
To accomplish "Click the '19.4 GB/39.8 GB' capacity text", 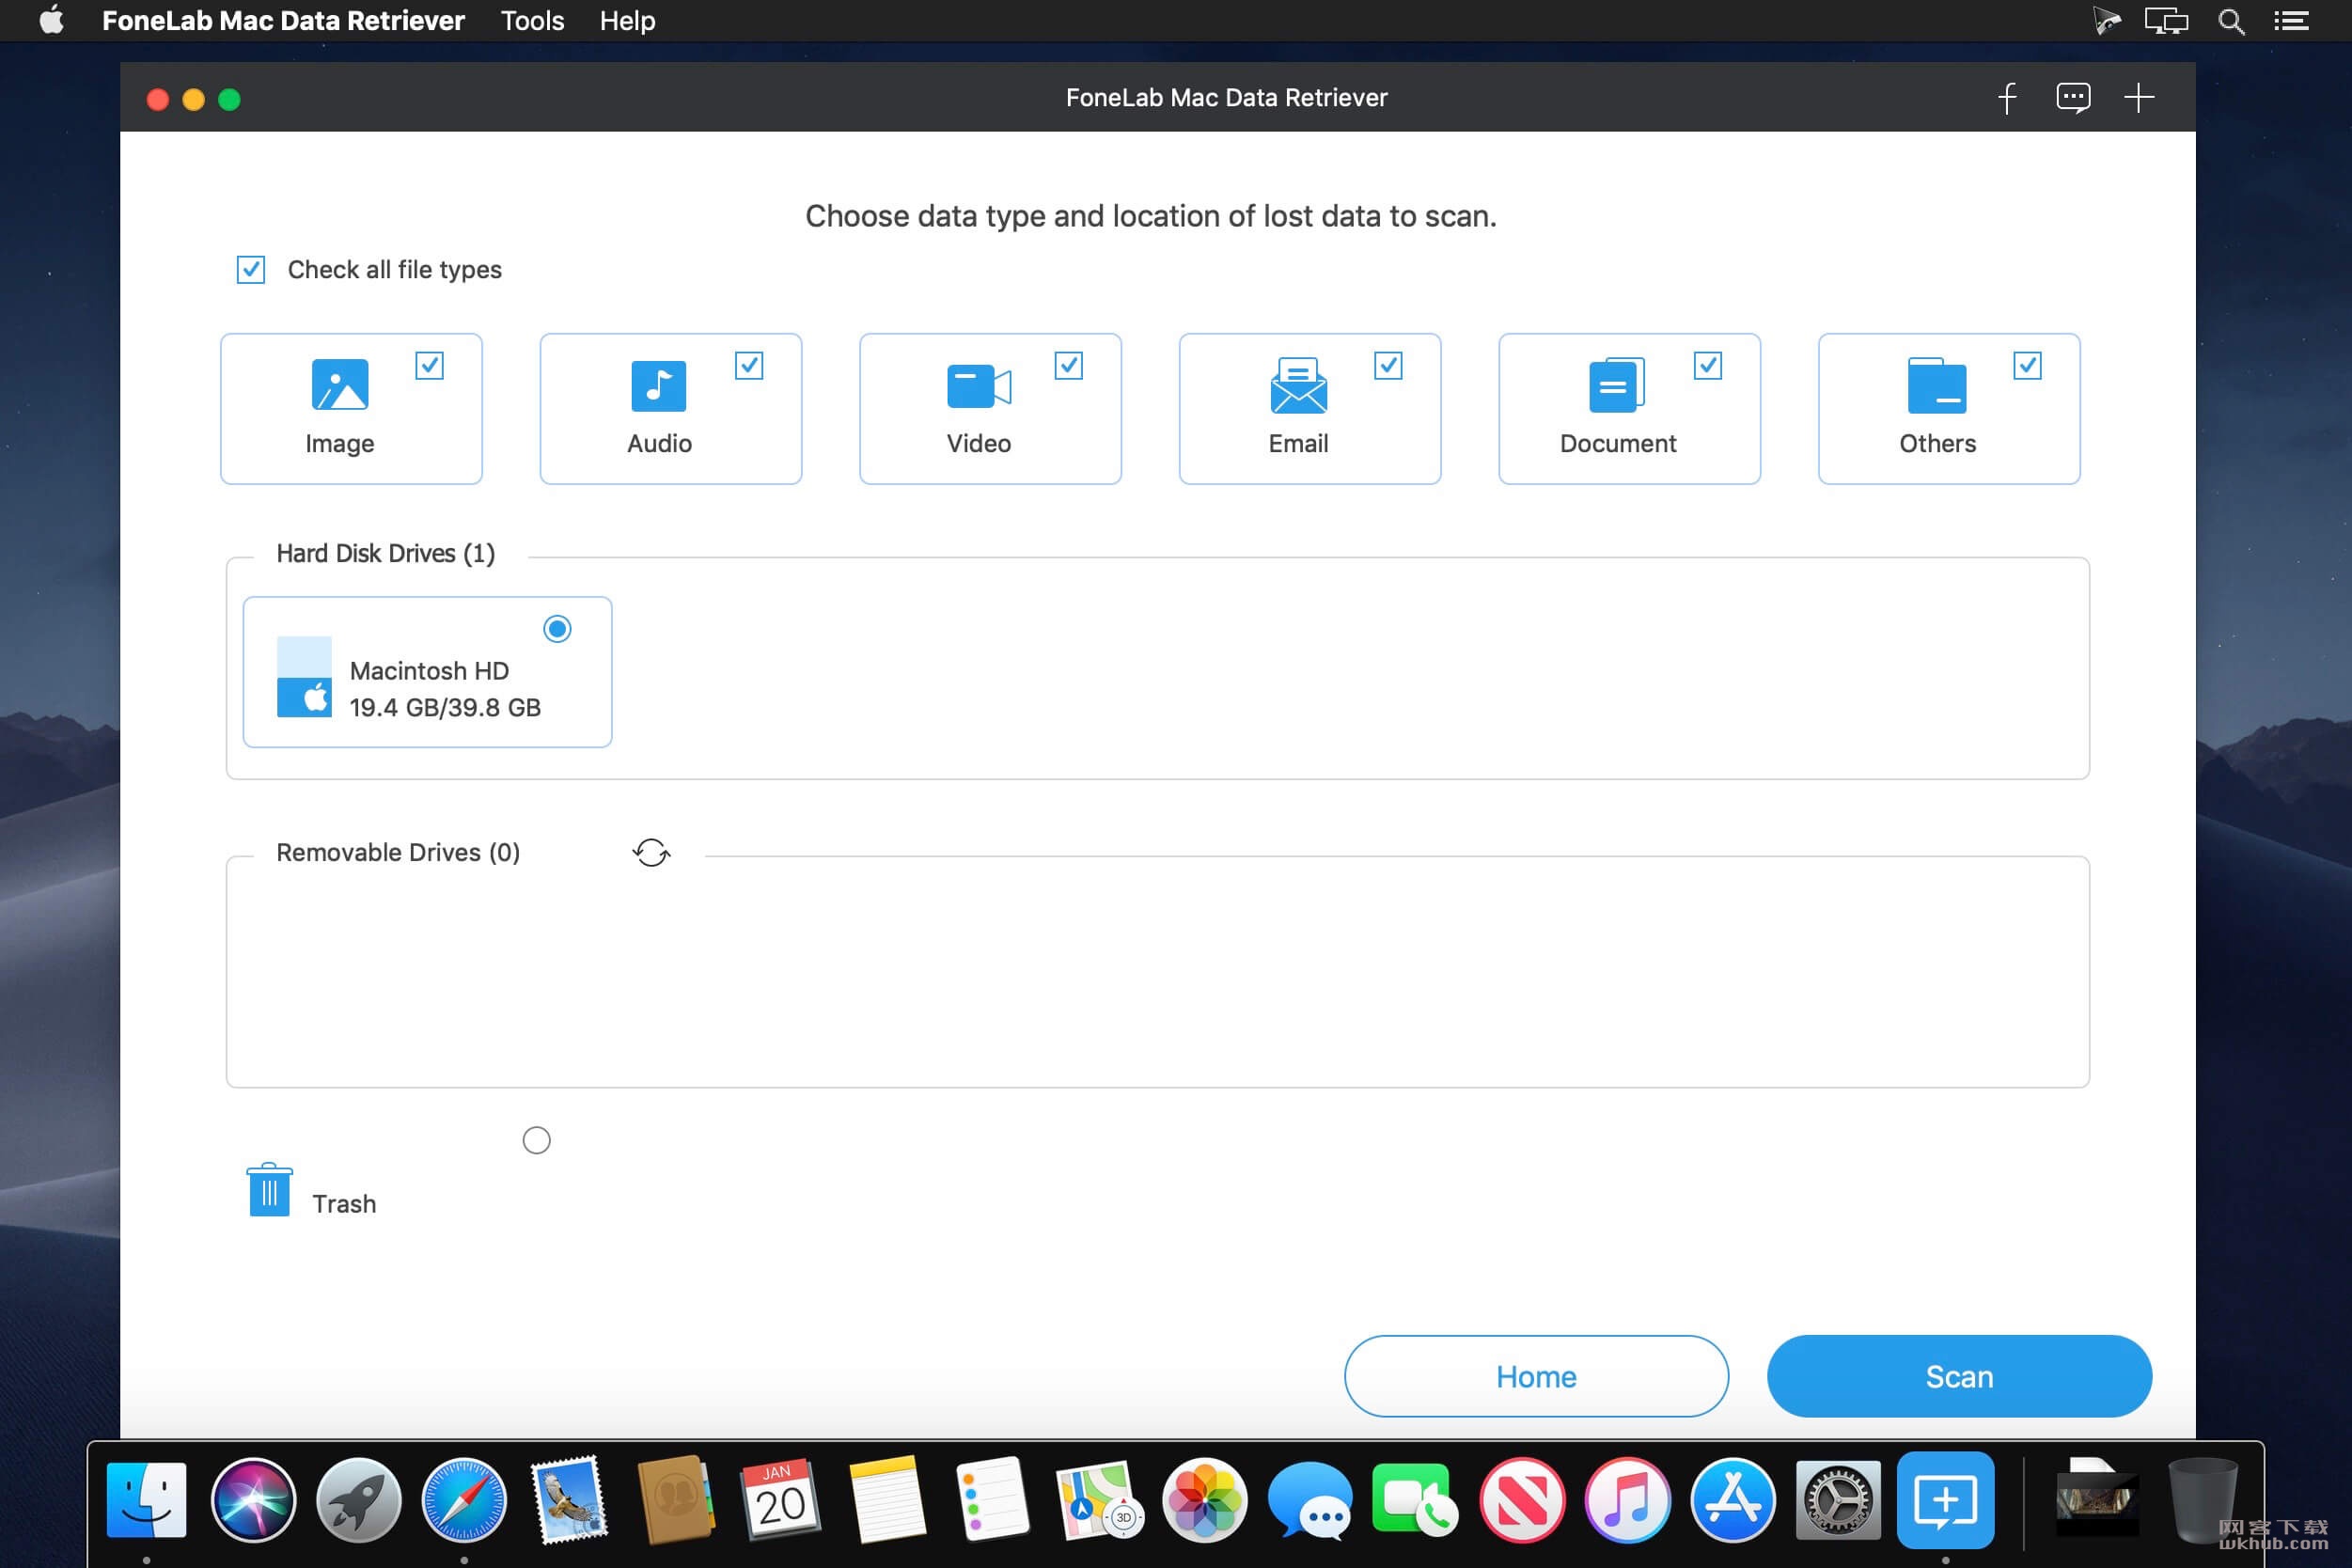I will point(445,707).
